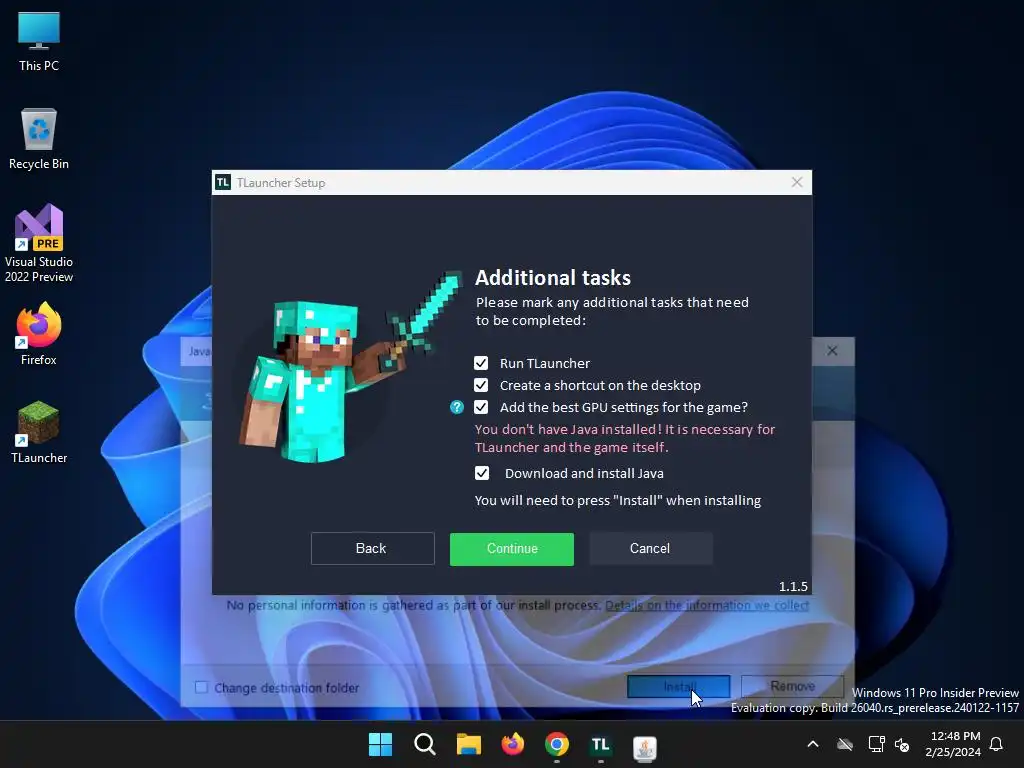Open This PC desktop icon
The image size is (1024, 768).
tap(39, 40)
